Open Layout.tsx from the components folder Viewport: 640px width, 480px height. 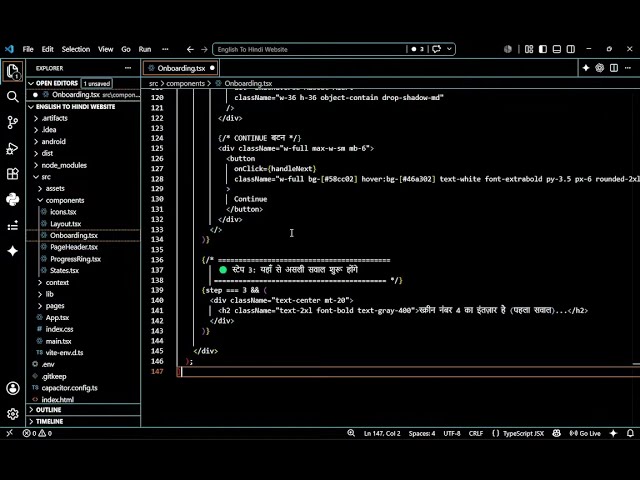(x=65, y=224)
